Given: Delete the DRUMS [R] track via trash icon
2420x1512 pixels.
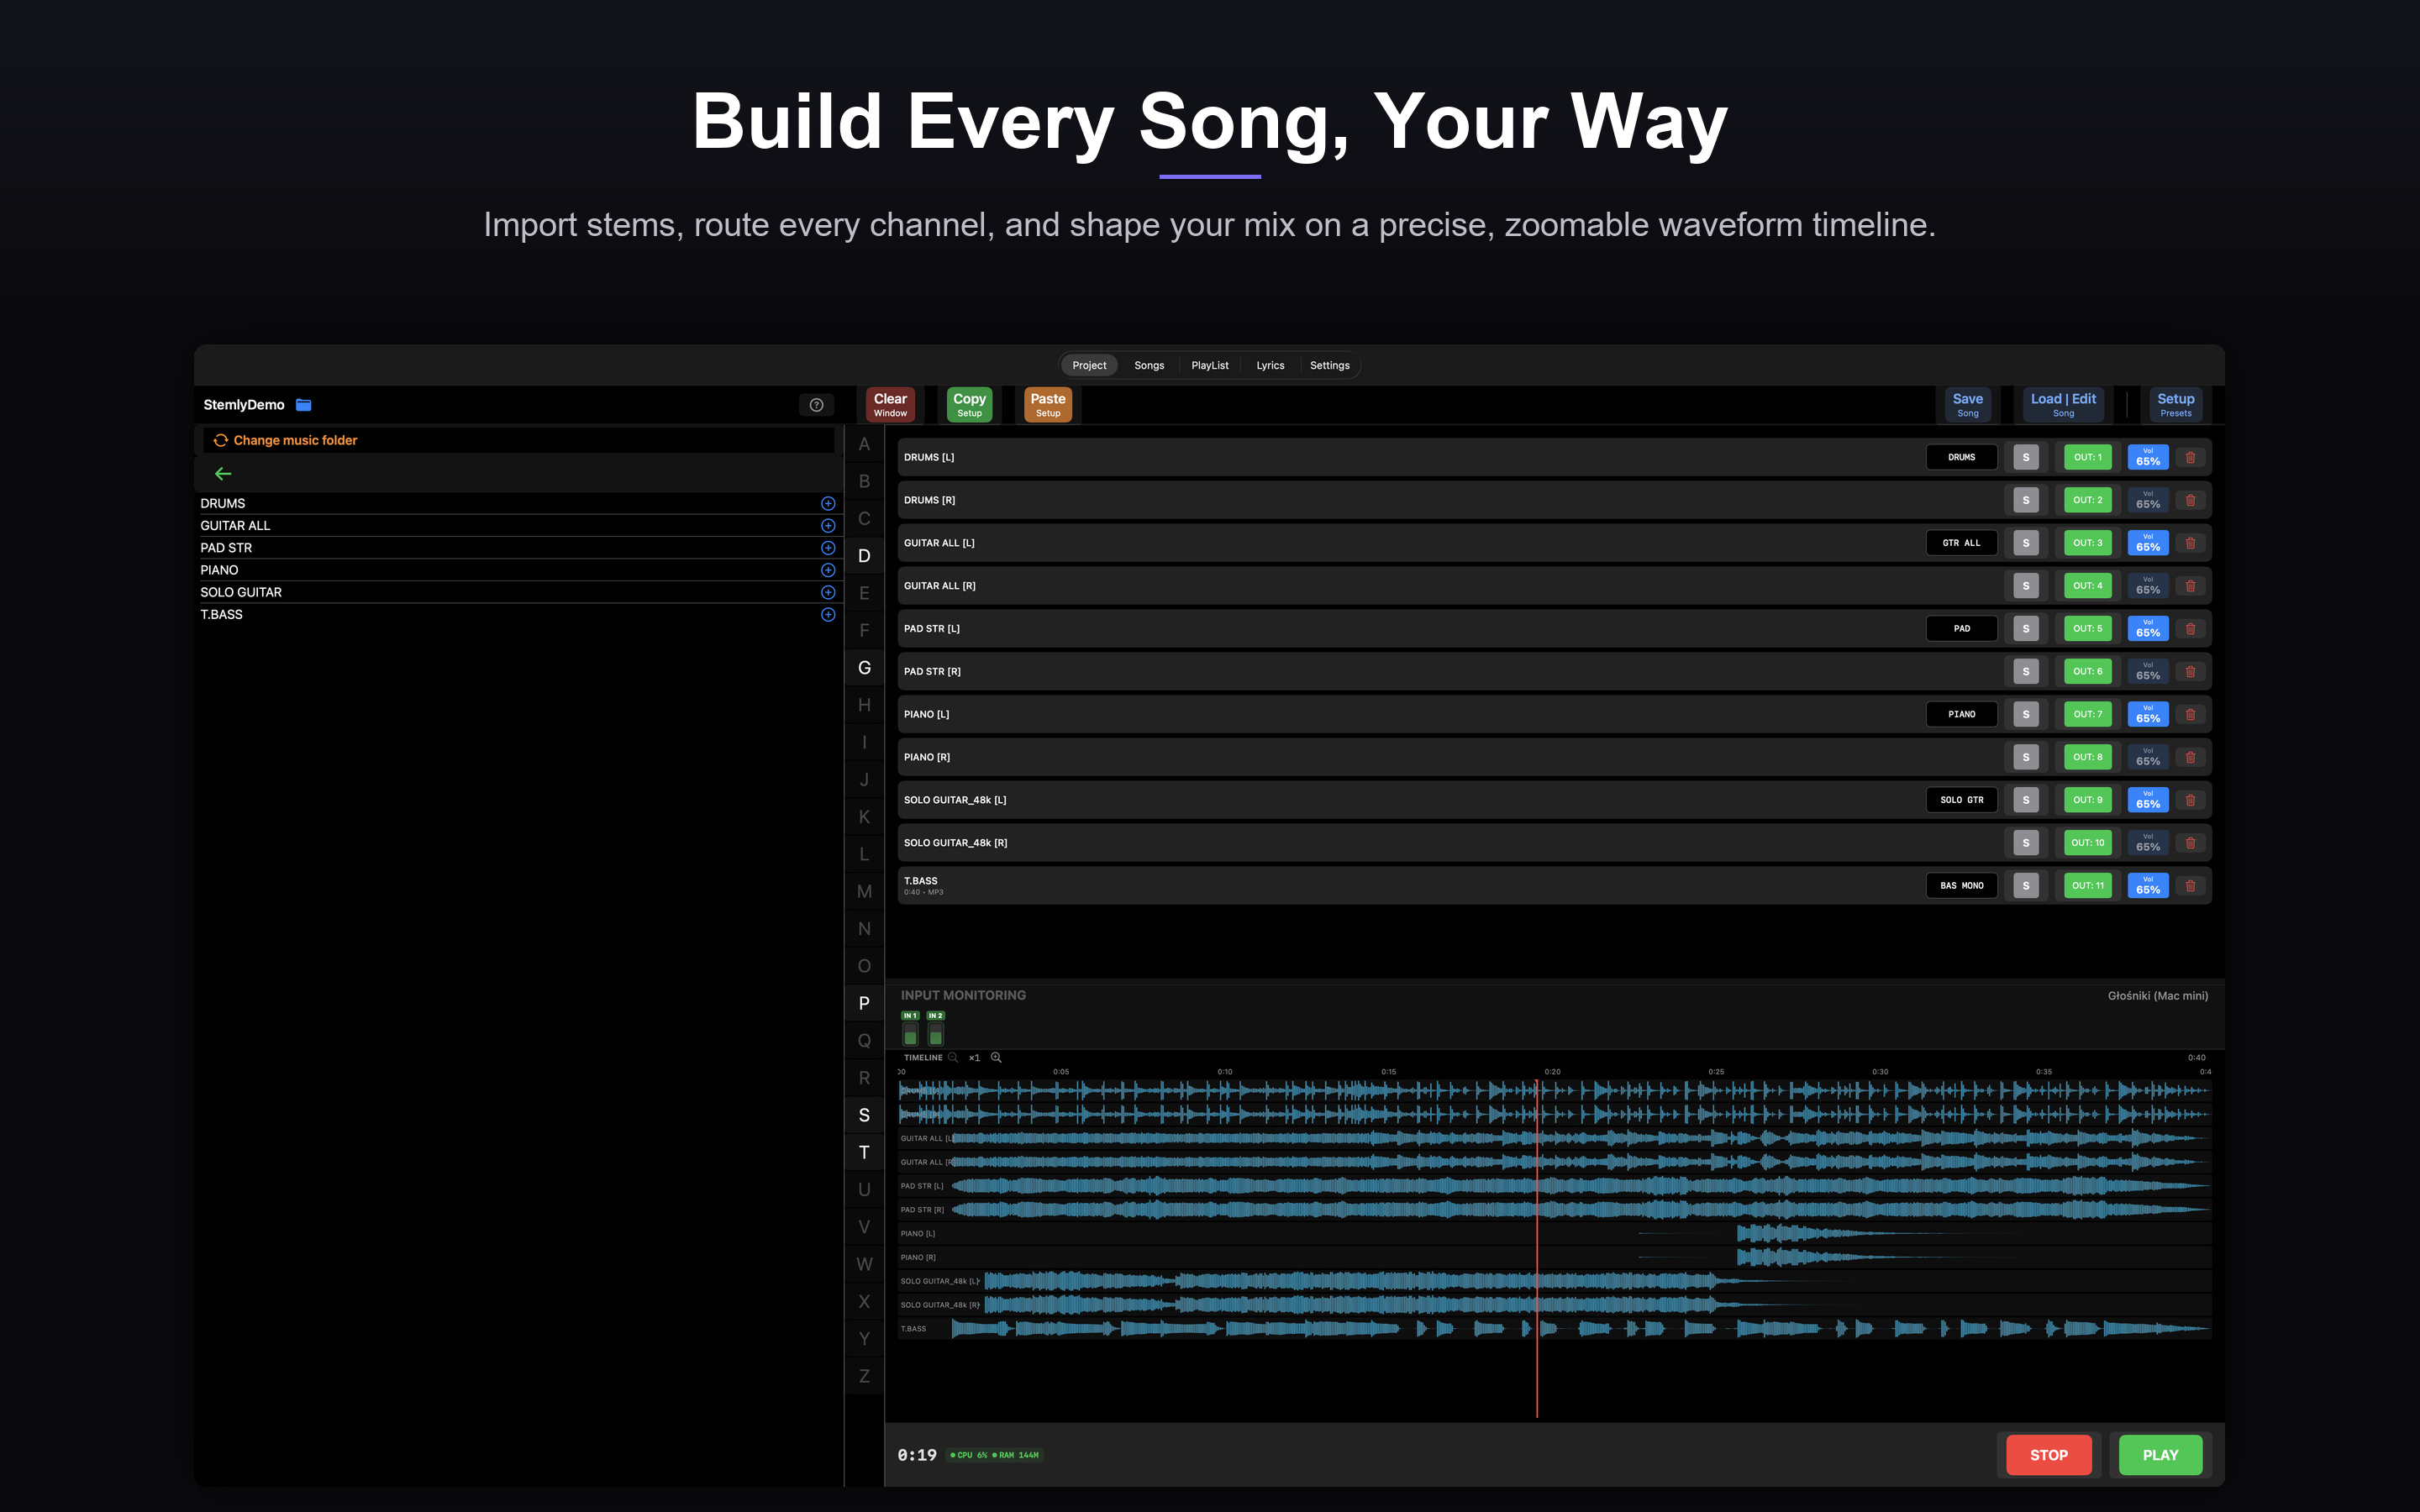Looking at the screenshot, I should (x=2190, y=500).
